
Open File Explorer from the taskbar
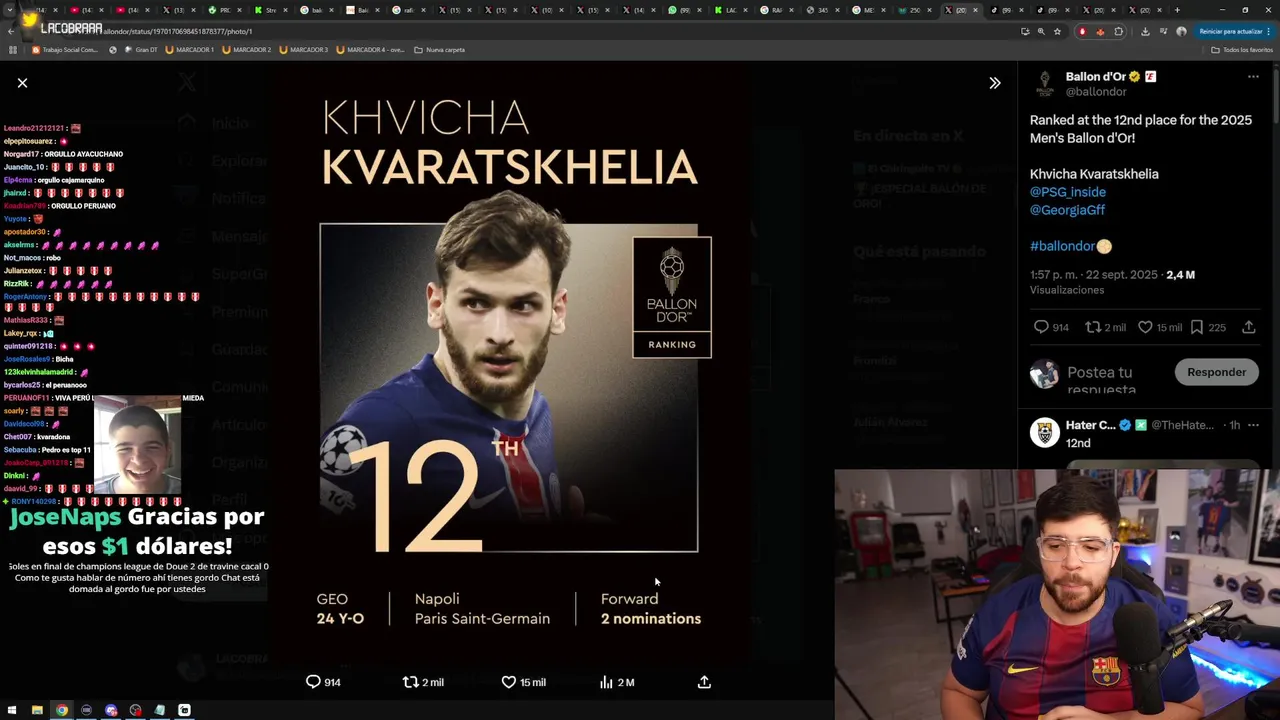[37, 710]
